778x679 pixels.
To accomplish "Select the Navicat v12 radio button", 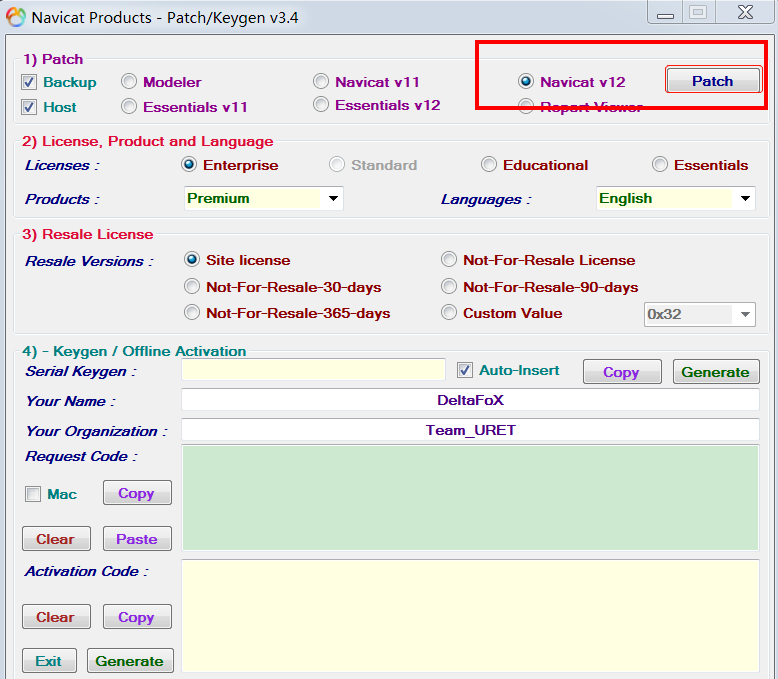I will [x=526, y=81].
